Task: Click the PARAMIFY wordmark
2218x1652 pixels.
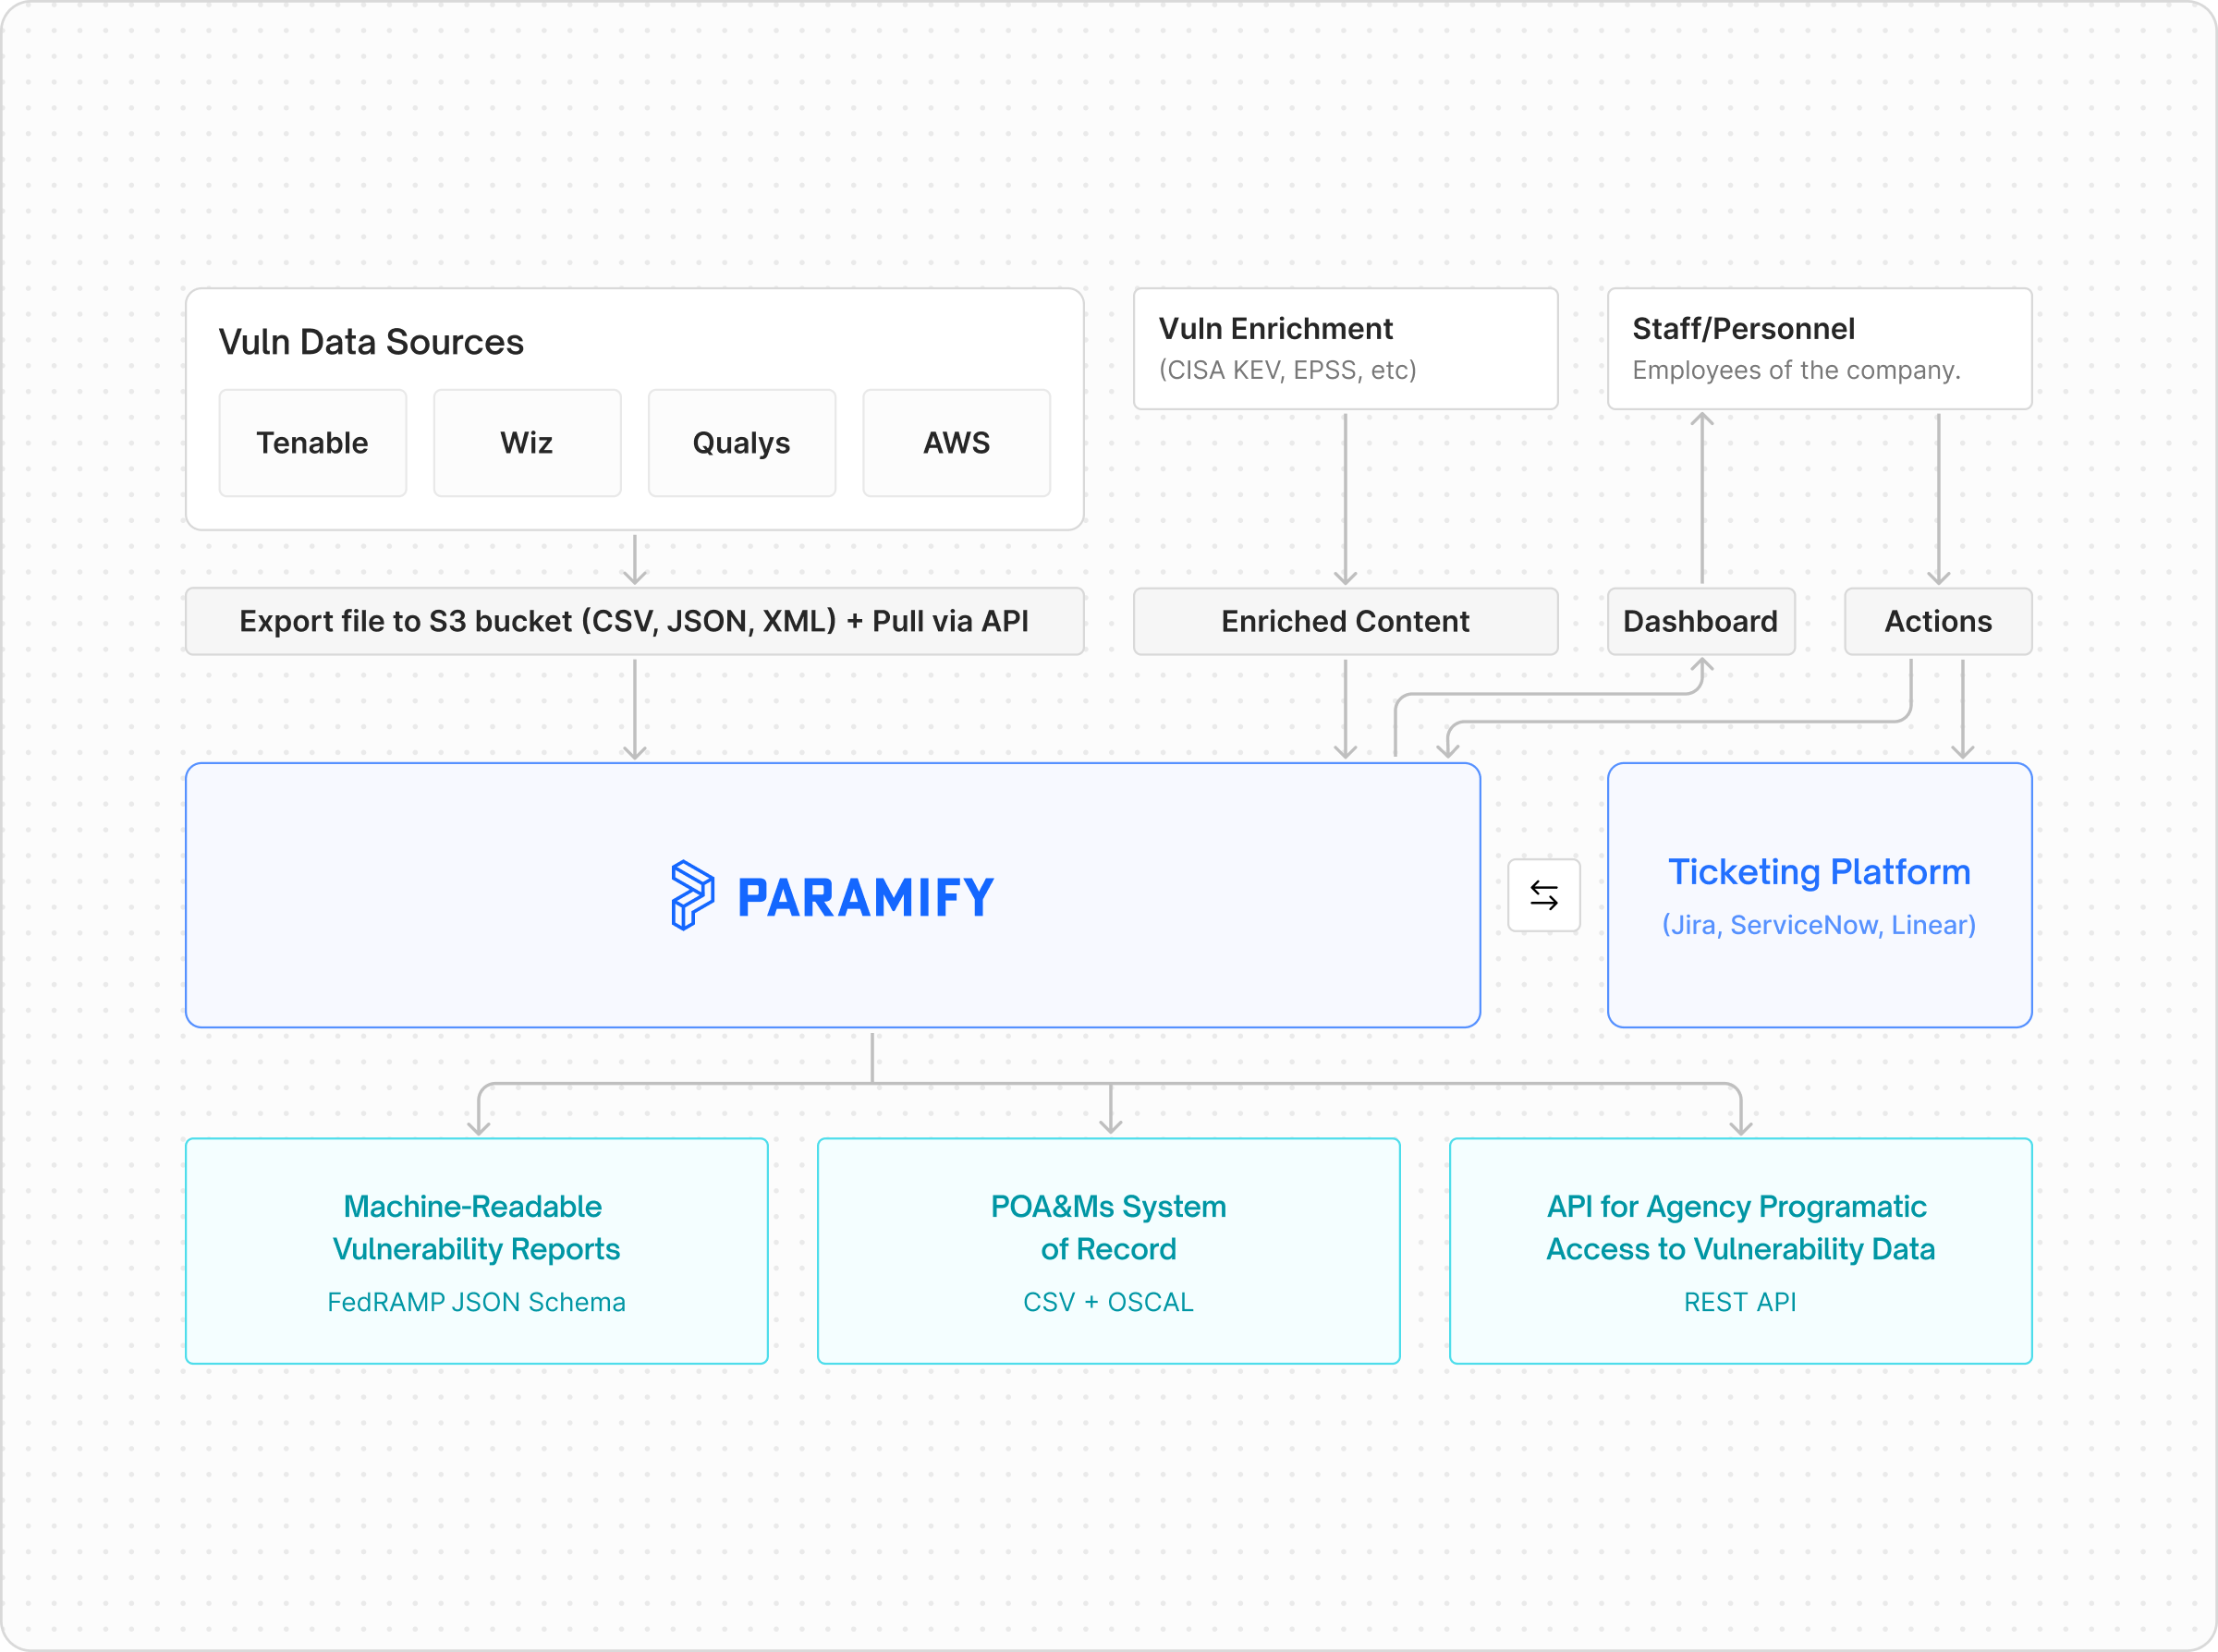Action: click(866, 897)
